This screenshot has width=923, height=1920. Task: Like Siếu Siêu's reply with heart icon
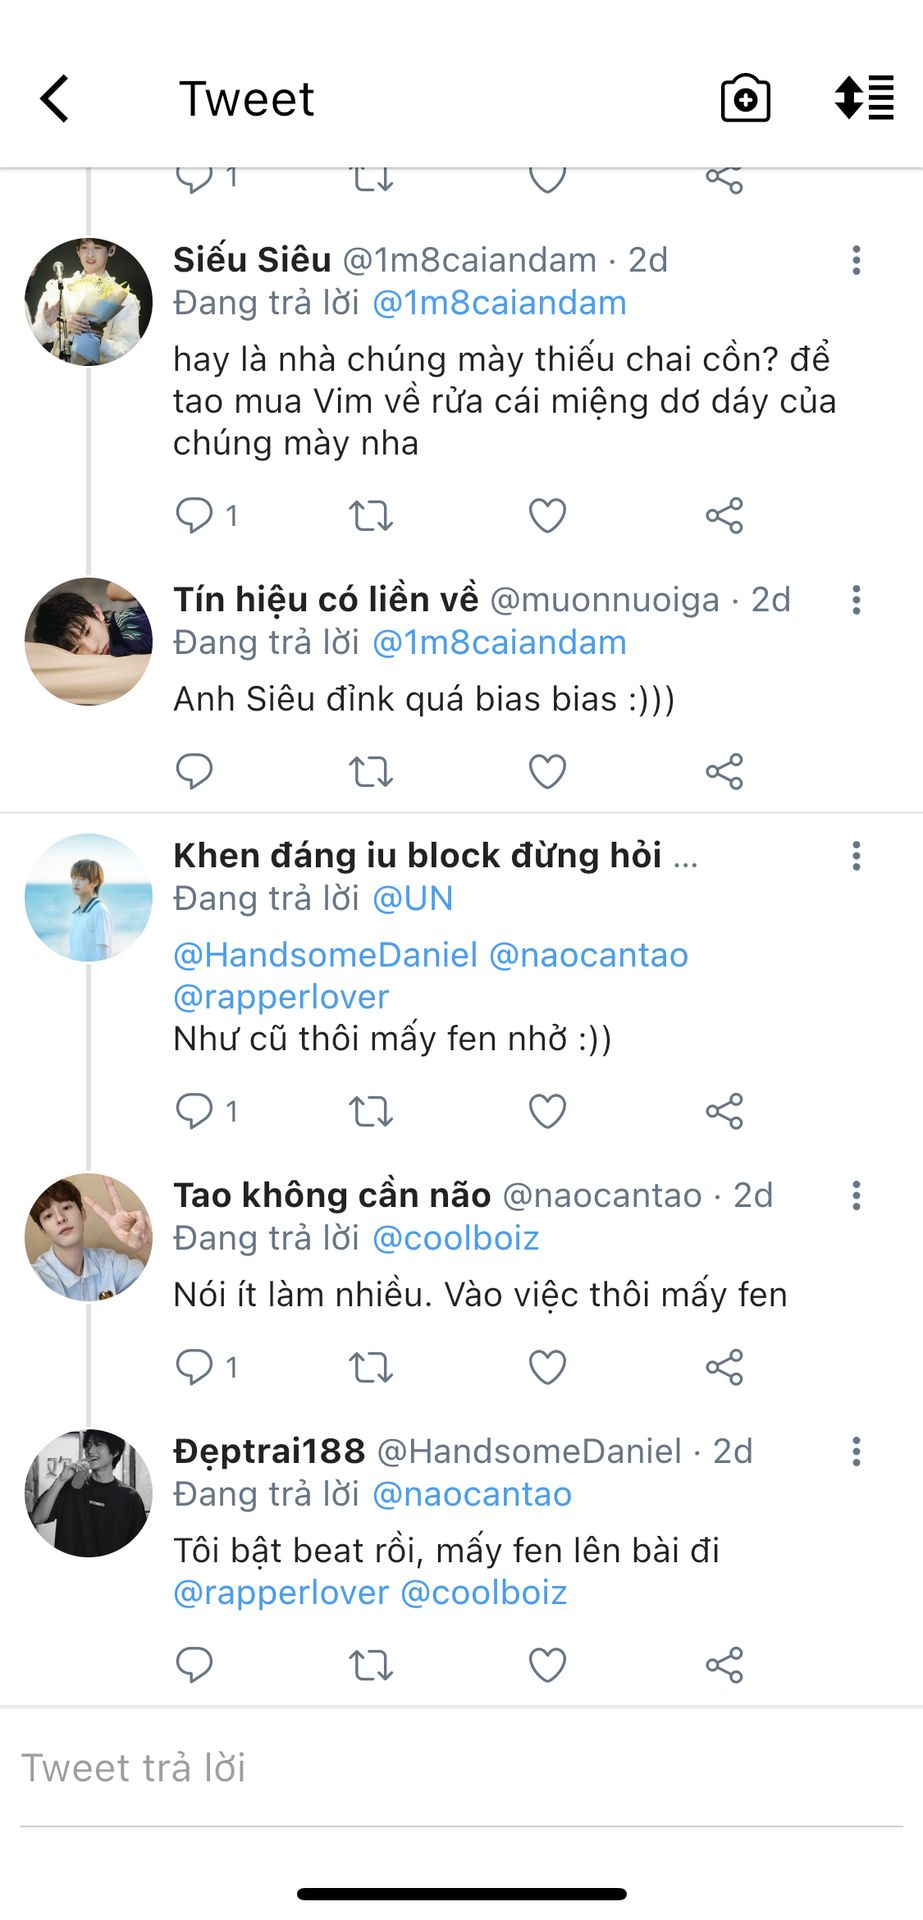547,516
